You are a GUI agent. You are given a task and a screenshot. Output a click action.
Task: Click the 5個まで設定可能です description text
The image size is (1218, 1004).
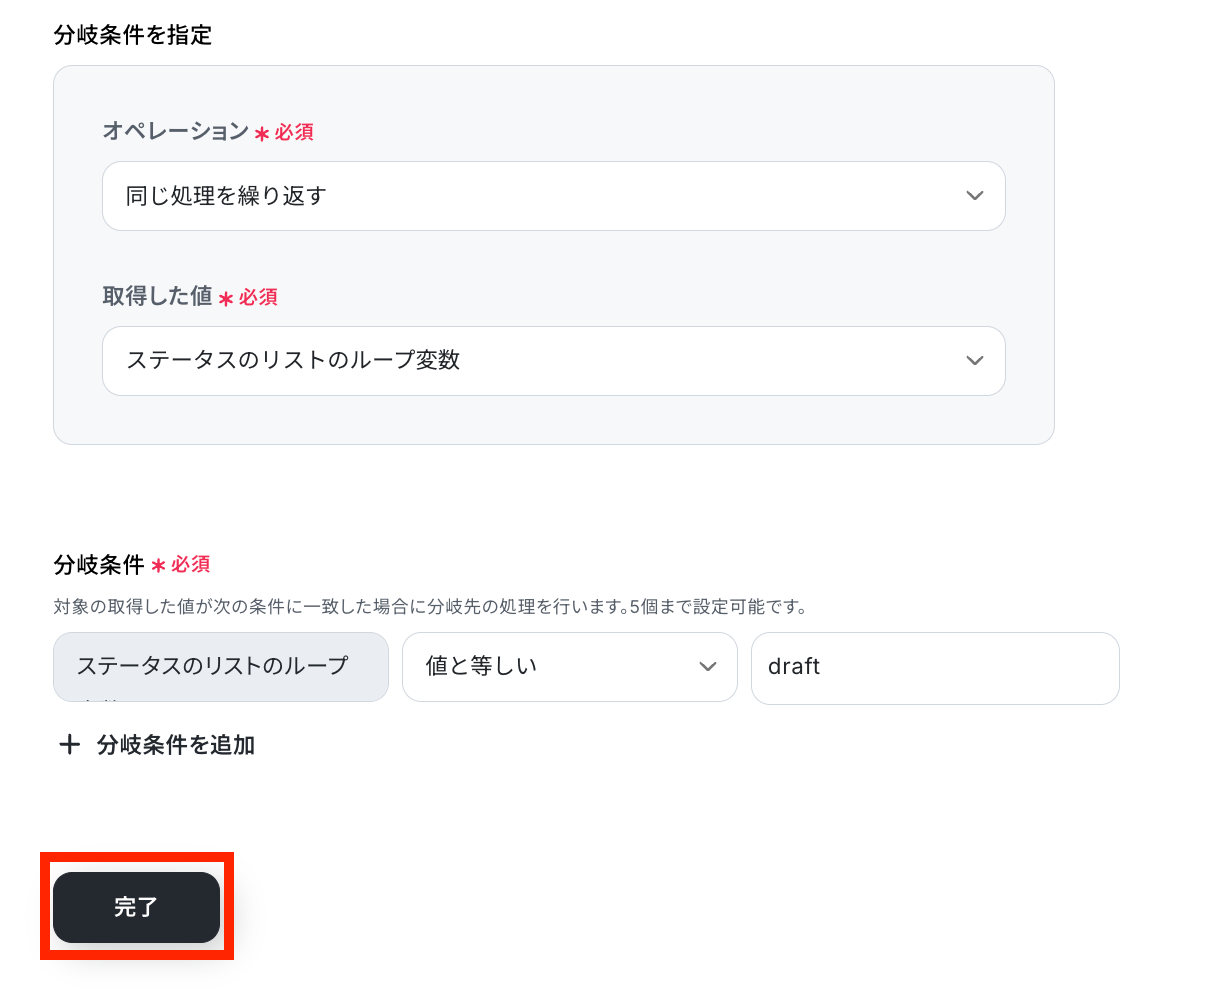click(718, 606)
